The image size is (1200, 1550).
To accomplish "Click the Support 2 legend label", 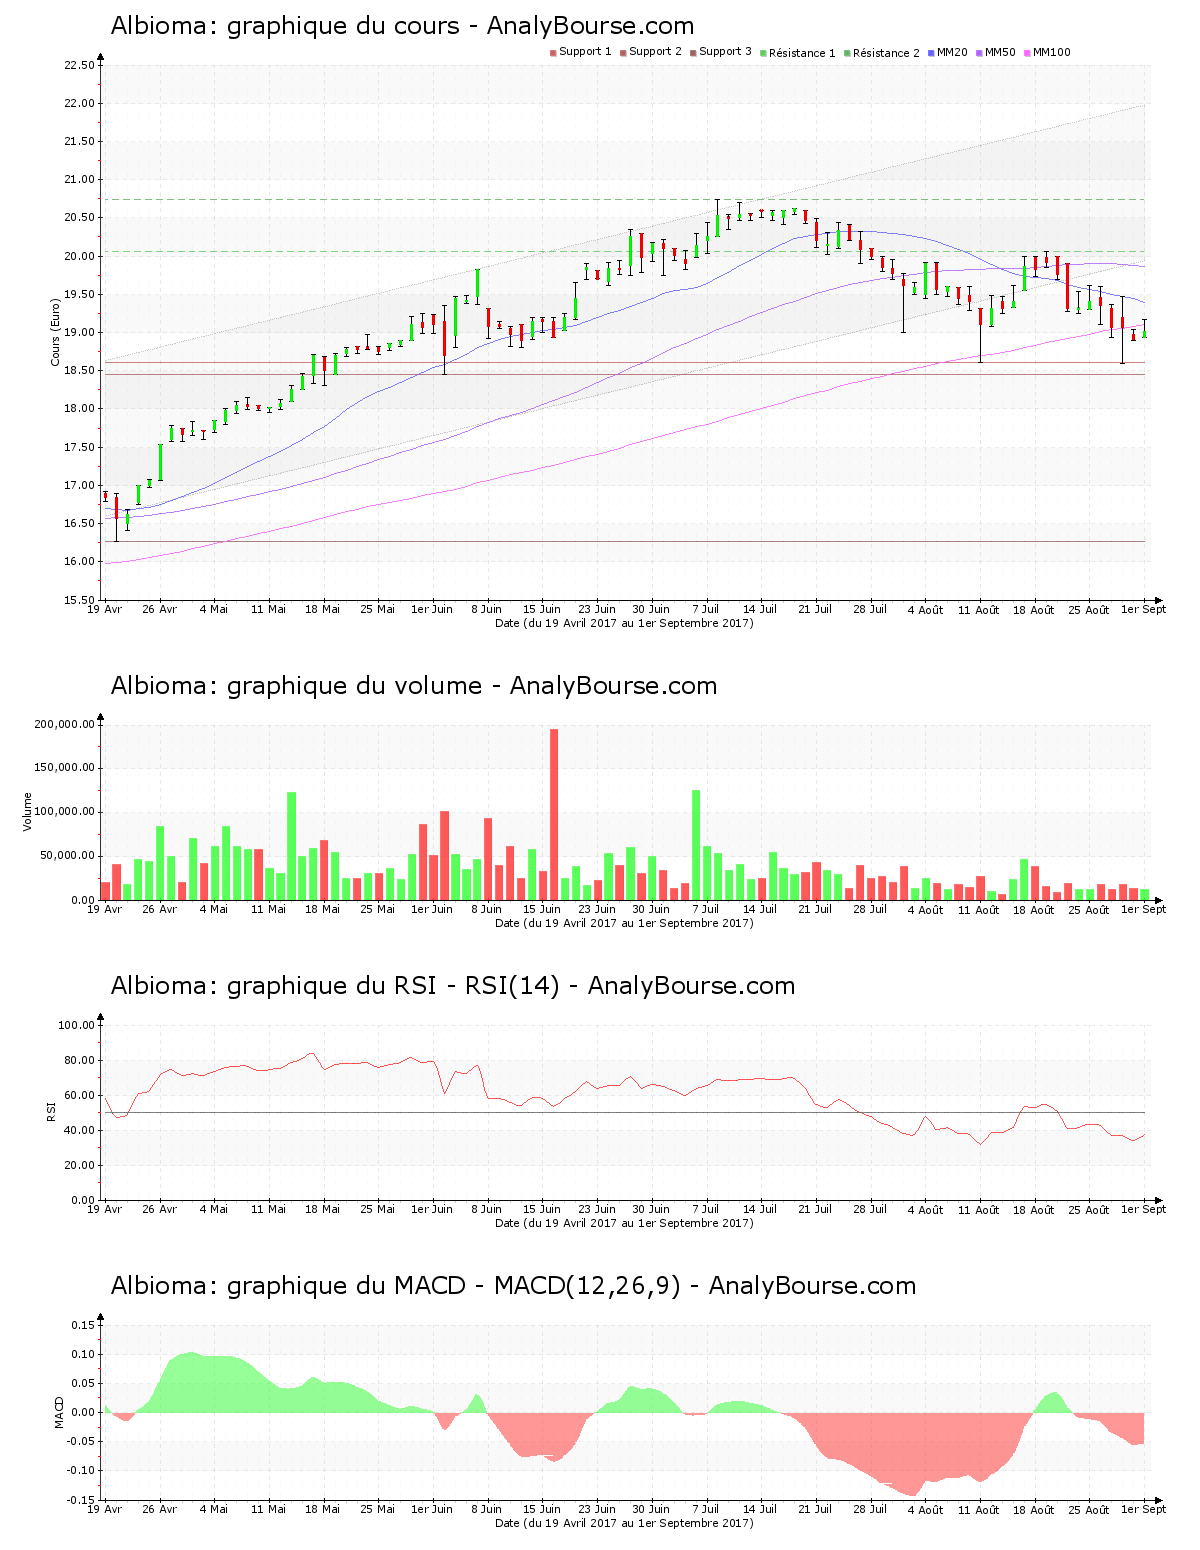I will tap(655, 52).
